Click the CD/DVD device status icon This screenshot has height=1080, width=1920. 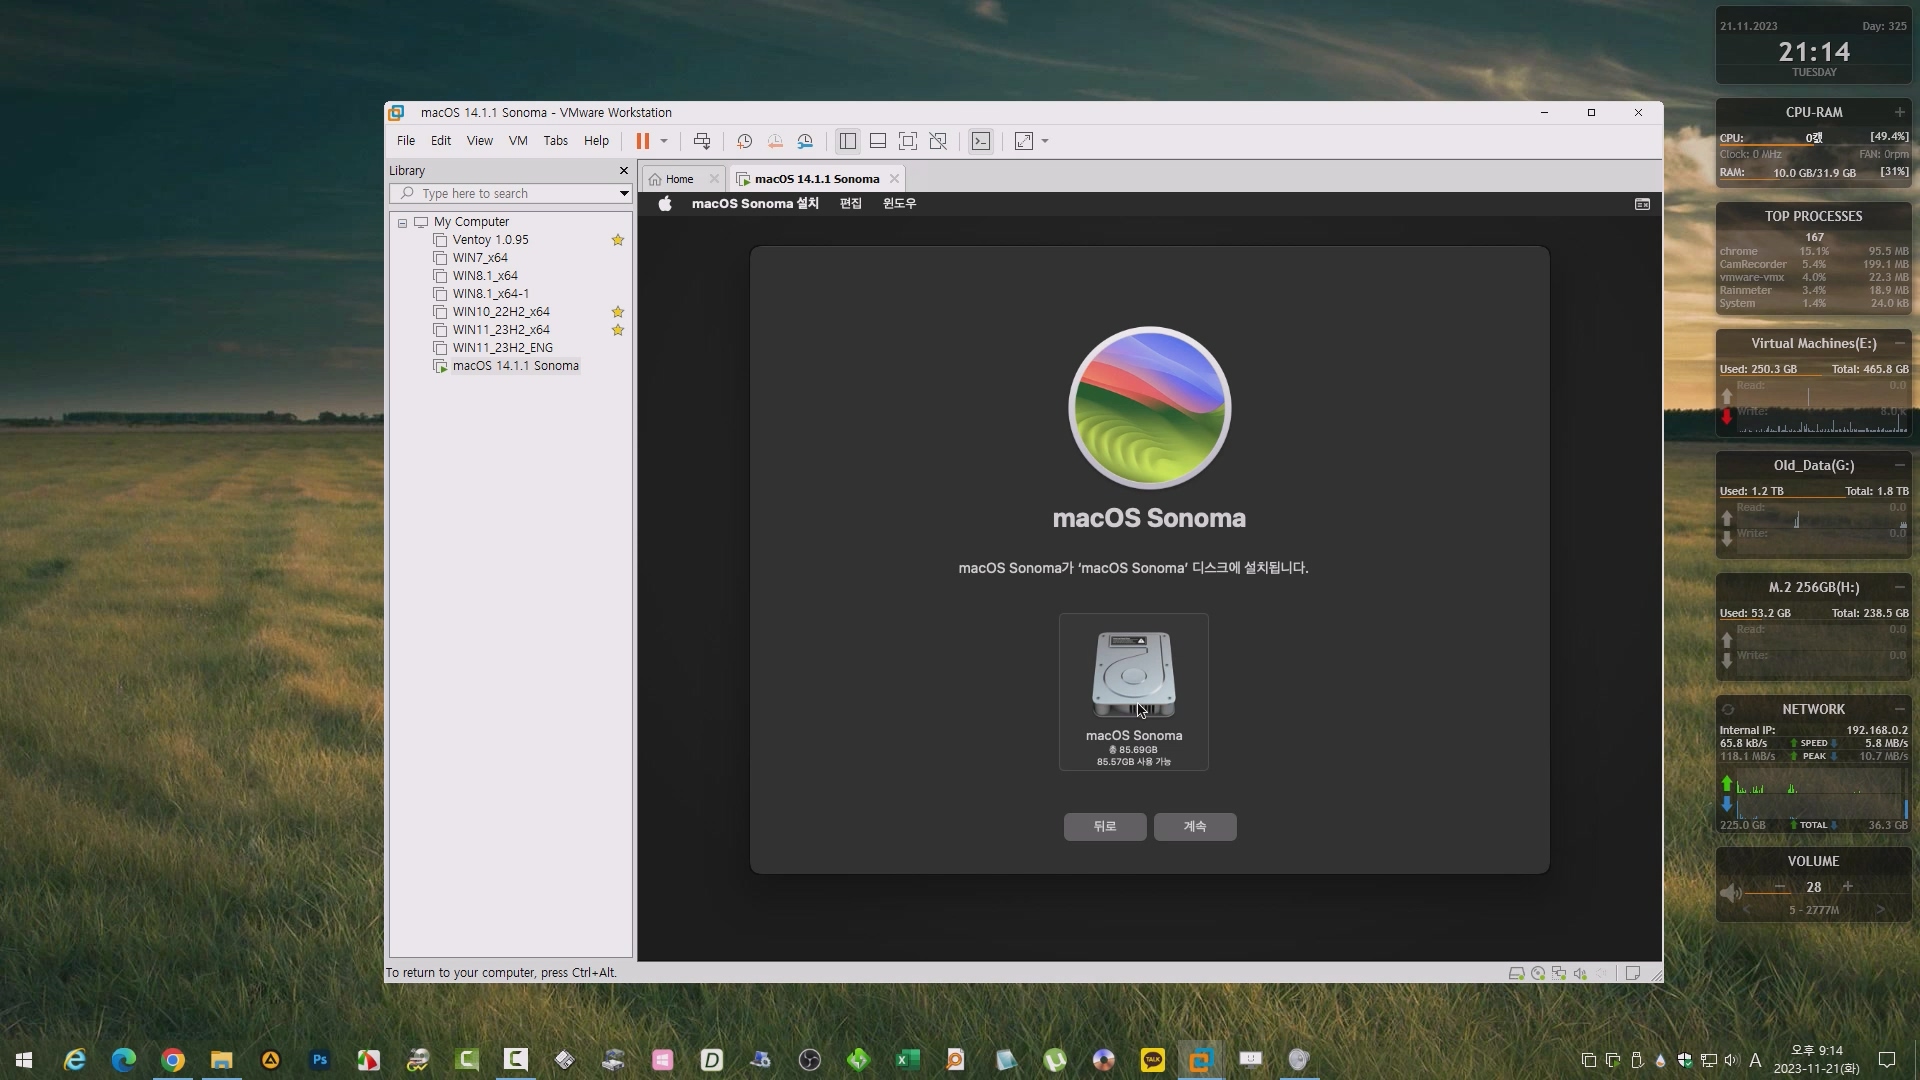[1538, 974]
